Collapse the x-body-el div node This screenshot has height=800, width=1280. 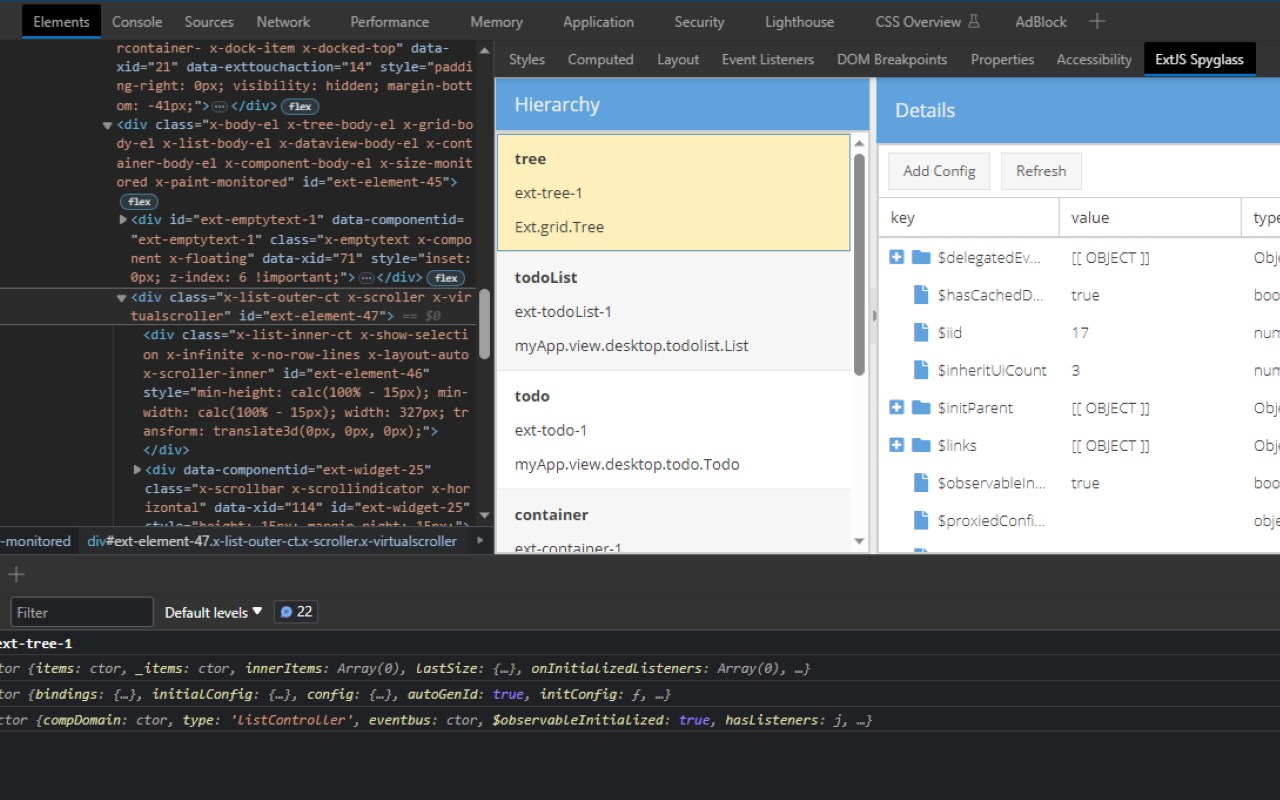pyautogui.click(x=107, y=125)
